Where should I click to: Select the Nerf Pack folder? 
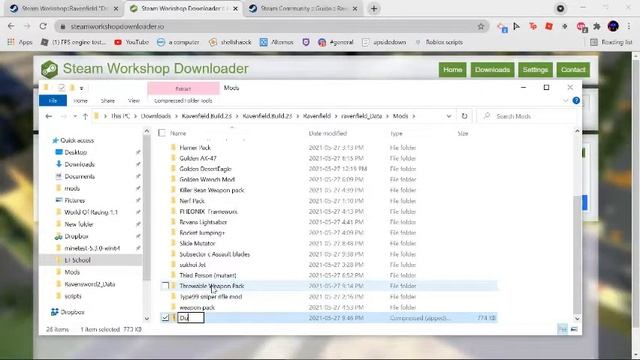[x=192, y=201]
